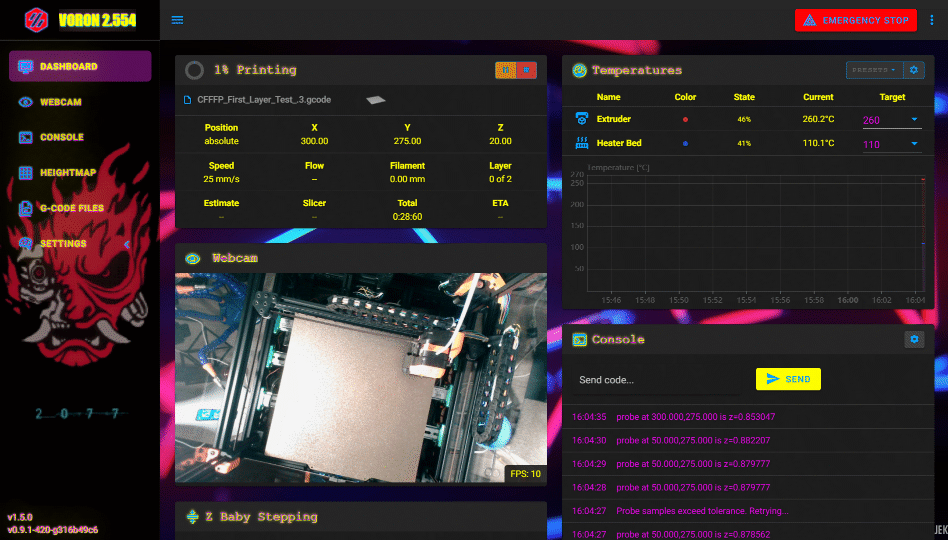The image size is (948, 540).
Task: Click the Console panel terminal icon
Action: tap(579, 340)
